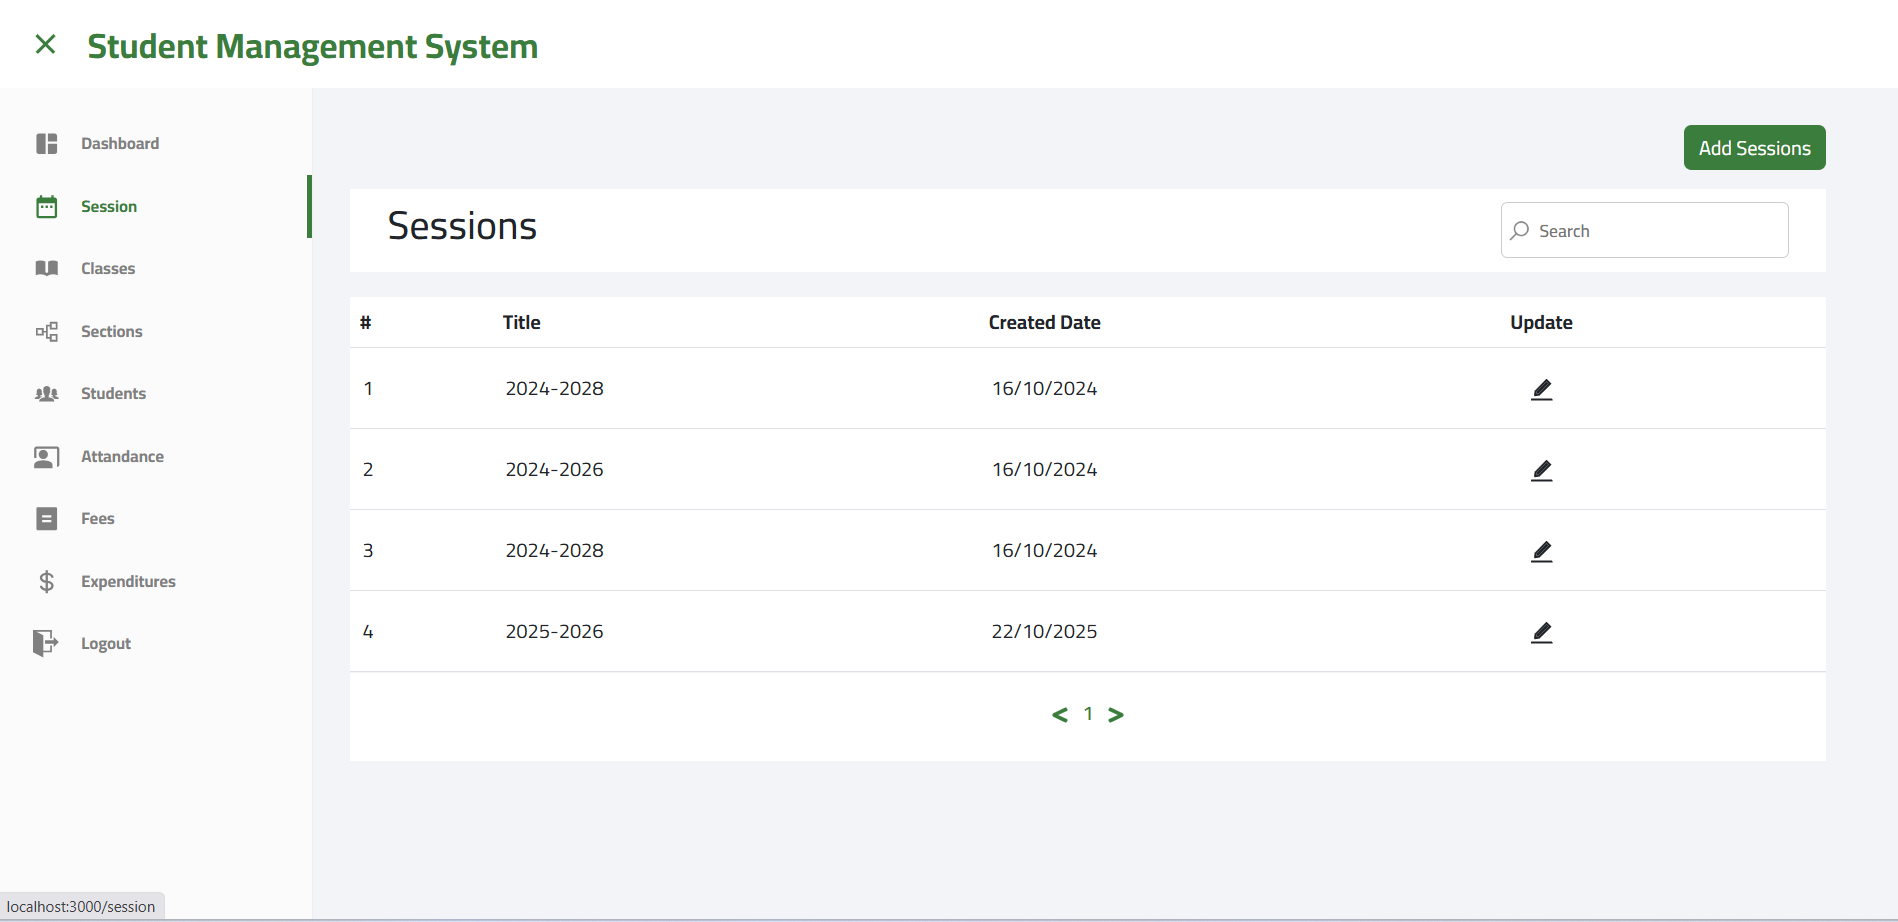Click the Students group icon
The width and height of the screenshot is (1898, 922).
click(47, 394)
